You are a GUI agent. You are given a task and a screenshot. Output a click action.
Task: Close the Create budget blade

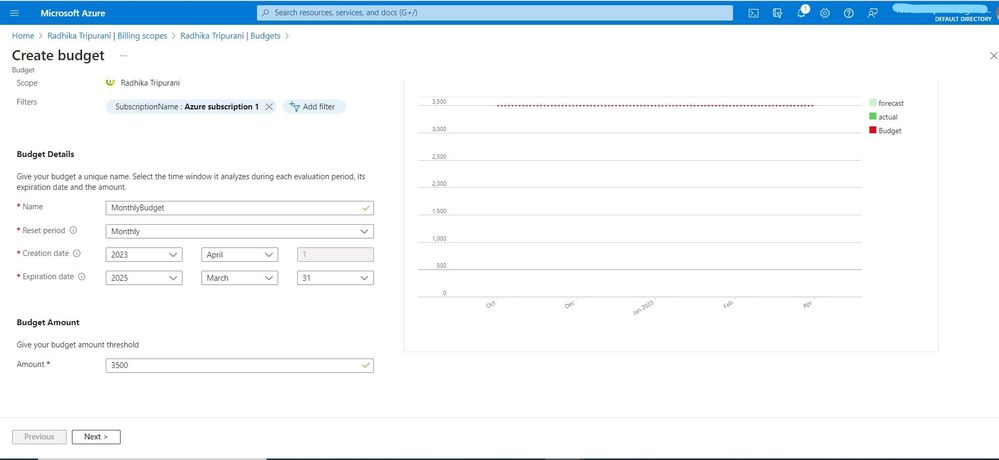point(993,56)
